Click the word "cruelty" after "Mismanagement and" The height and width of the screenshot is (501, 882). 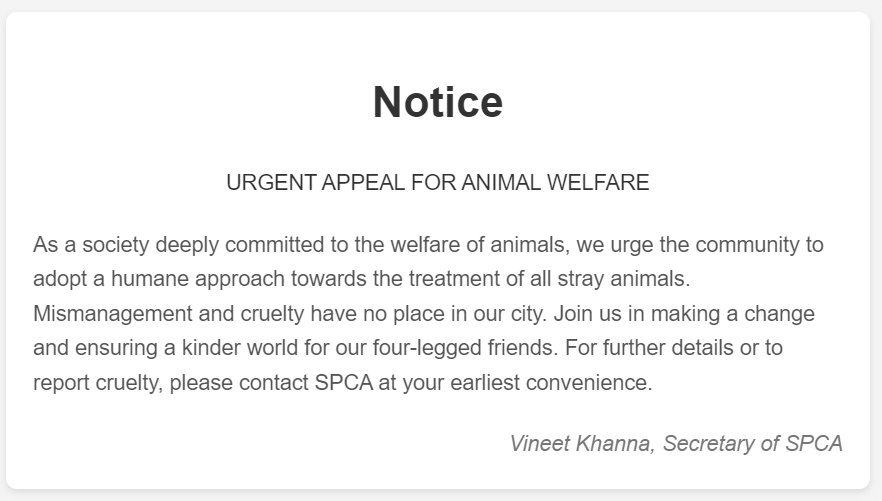272,314
